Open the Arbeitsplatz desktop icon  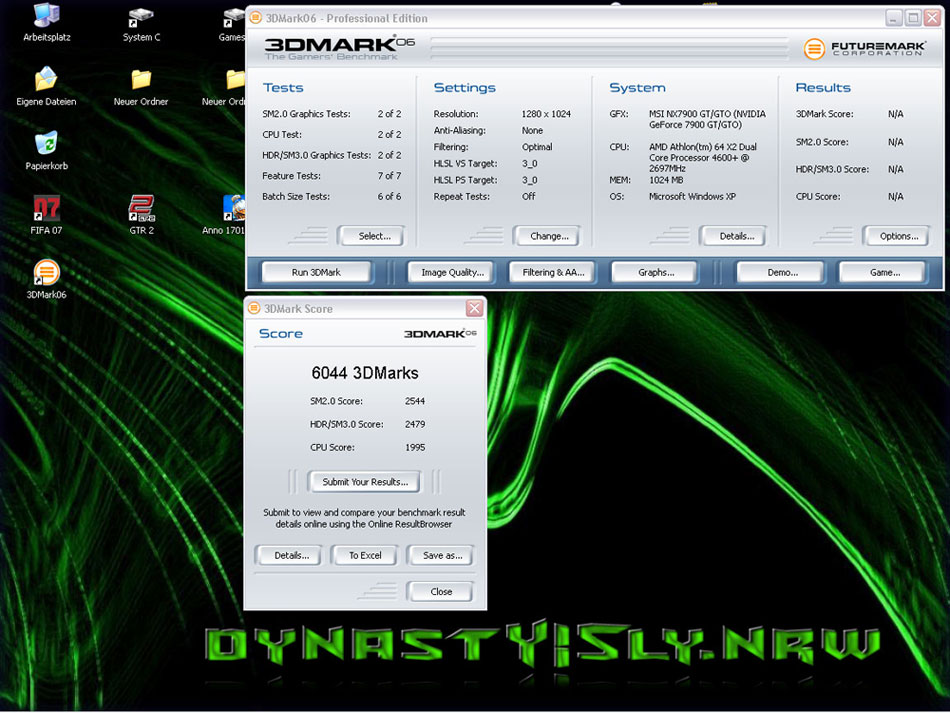(x=47, y=22)
